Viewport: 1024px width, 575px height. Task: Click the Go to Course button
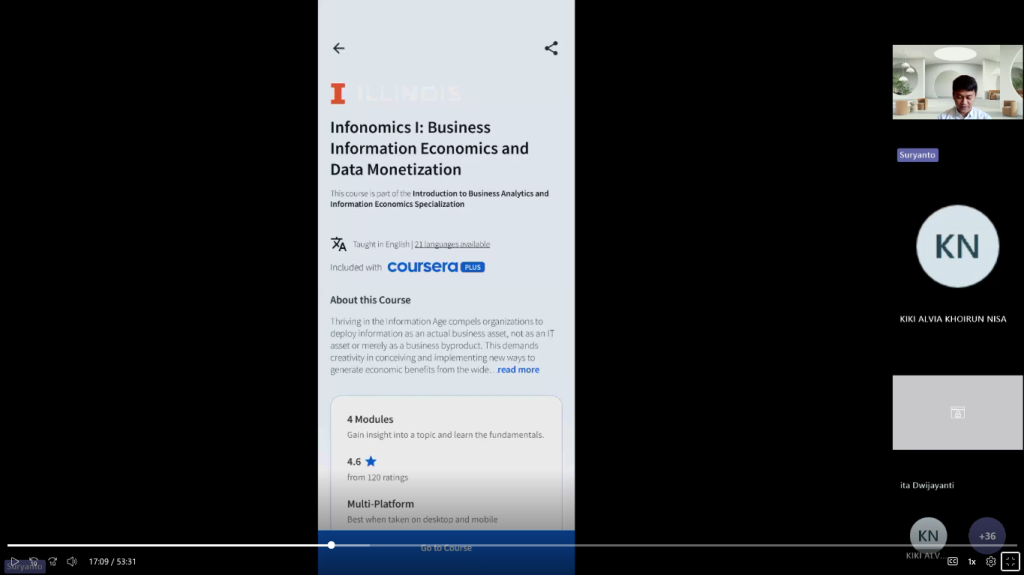pos(446,548)
